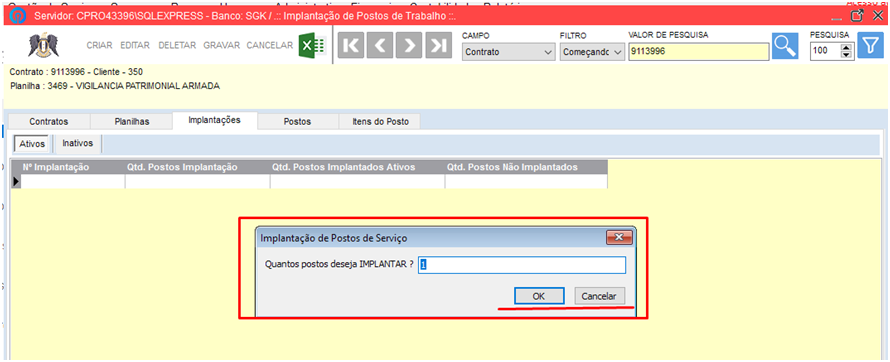Go to next record arrow
890x362 pixels.
(409, 46)
